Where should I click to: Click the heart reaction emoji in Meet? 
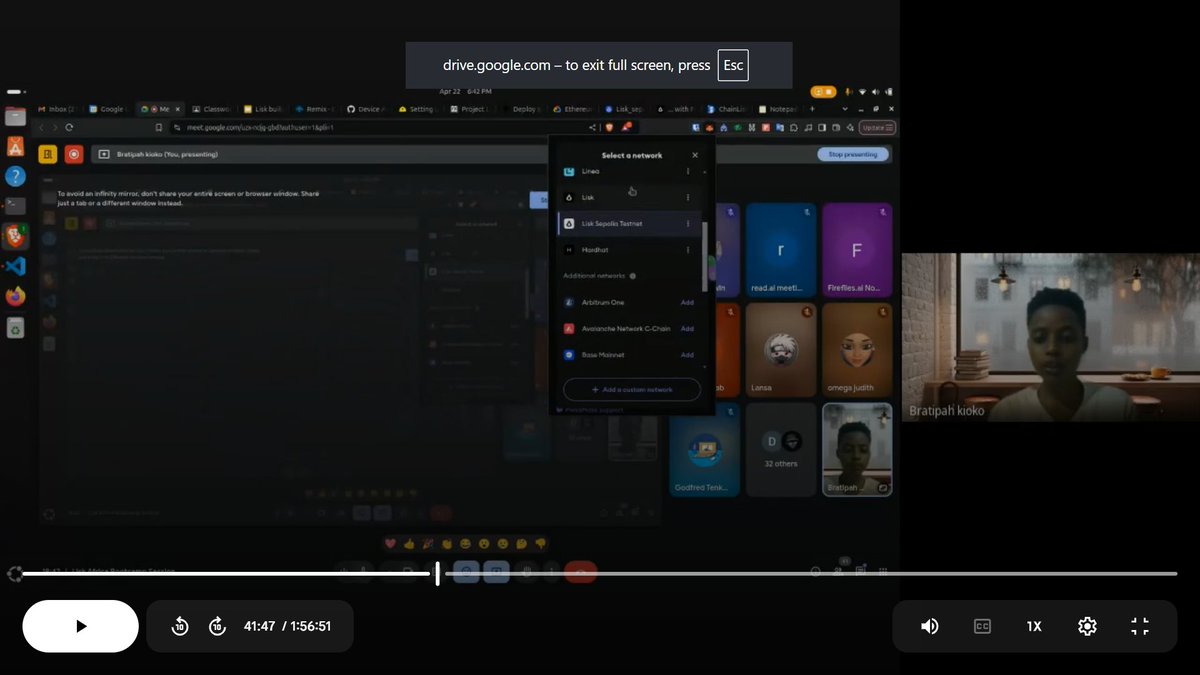coord(391,544)
